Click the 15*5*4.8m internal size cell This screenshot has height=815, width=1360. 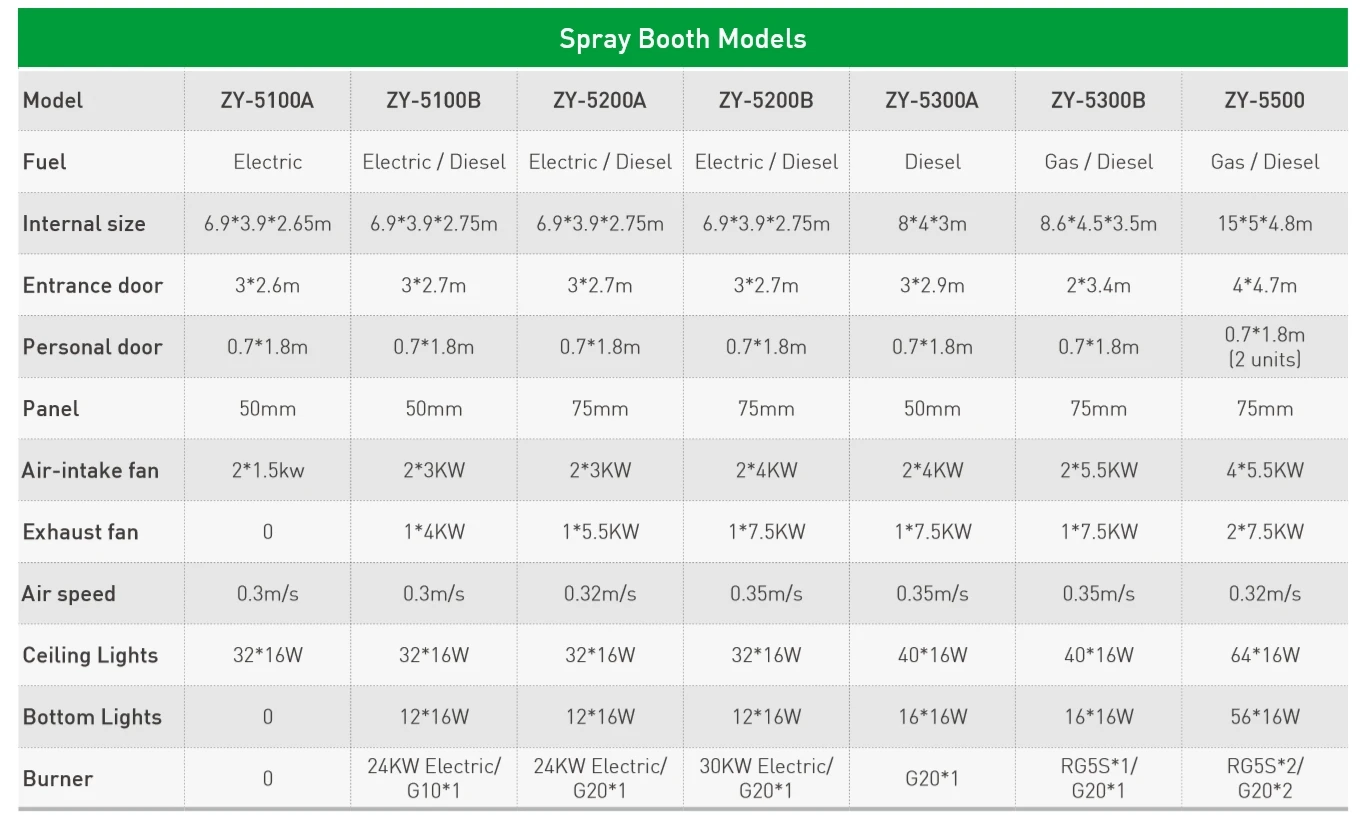pyautogui.click(x=1264, y=223)
